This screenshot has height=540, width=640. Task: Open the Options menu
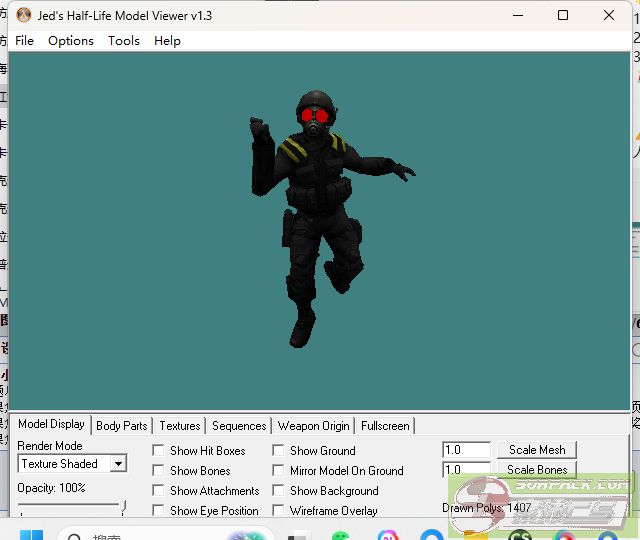tap(71, 41)
